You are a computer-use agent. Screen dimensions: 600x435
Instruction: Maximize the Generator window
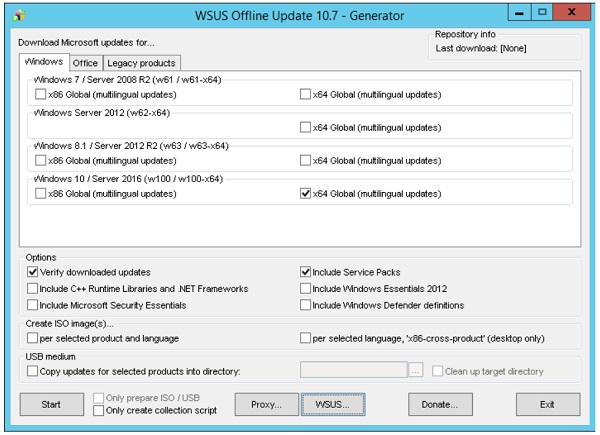tap(542, 13)
